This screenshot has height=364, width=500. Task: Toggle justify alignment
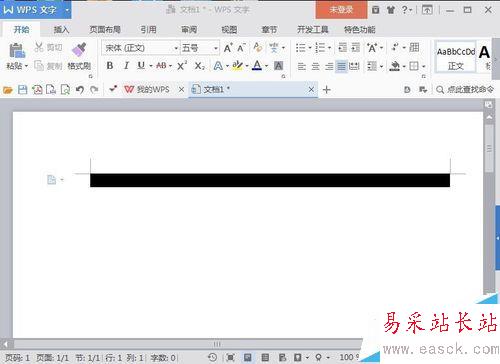pos(342,66)
